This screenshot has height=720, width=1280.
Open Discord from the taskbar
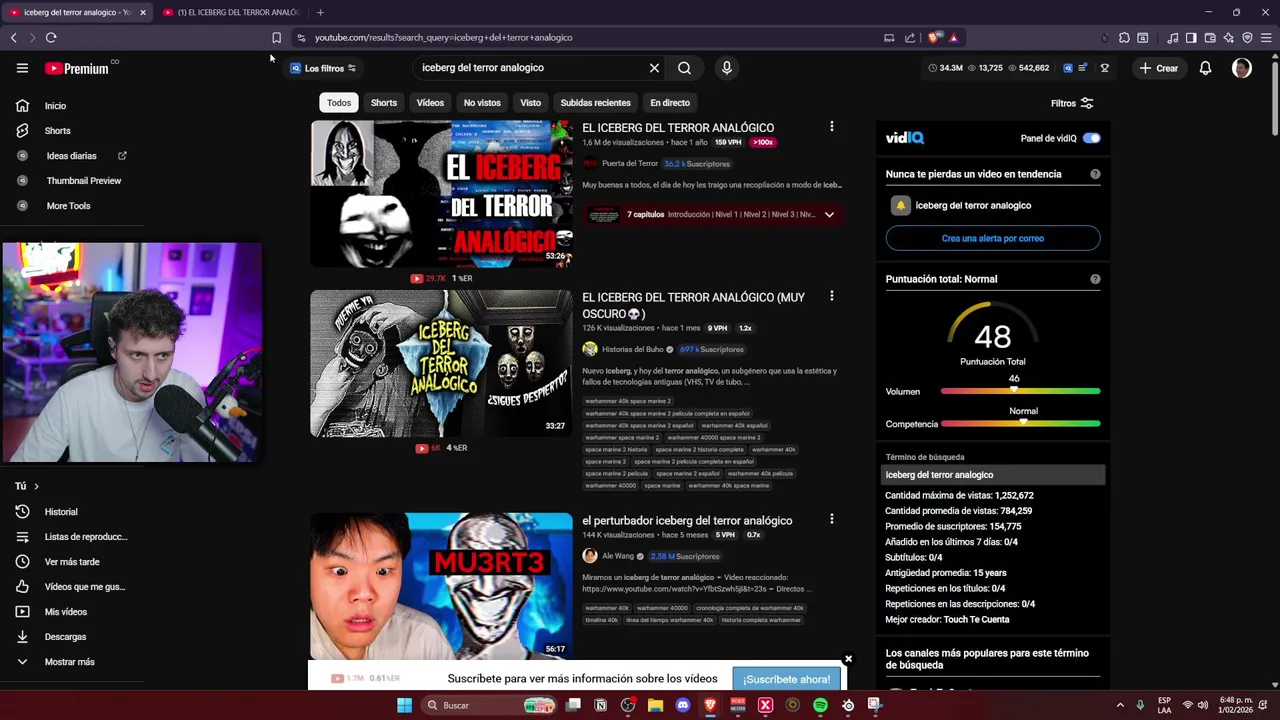coord(683,705)
